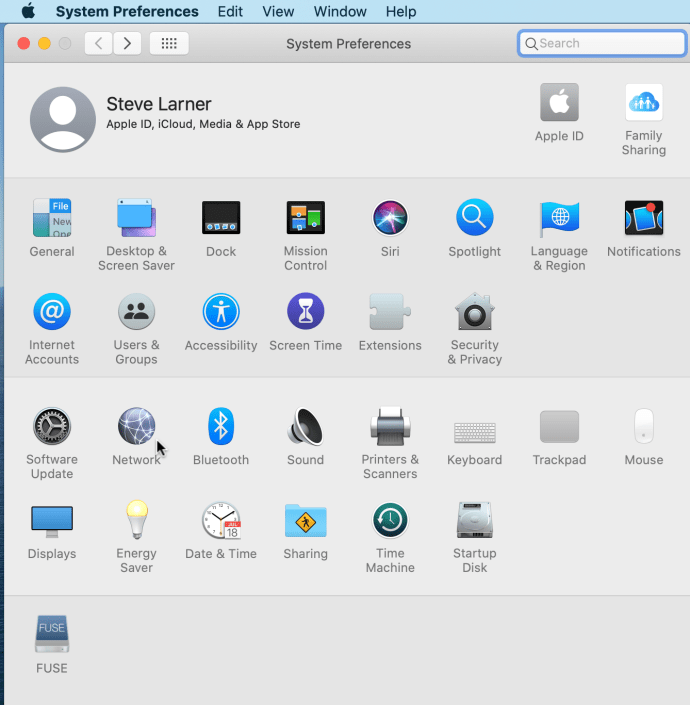Screen dimensions: 690x705
Task: Open Bluetooth settings
Action: point(220,427)
